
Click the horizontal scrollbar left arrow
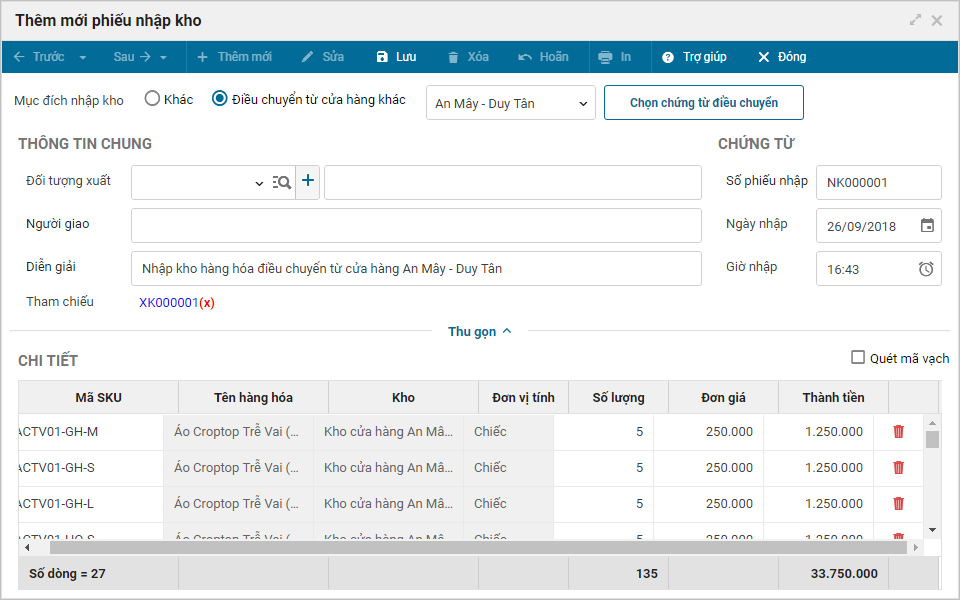pyautogui.click(x=26, y=547)
